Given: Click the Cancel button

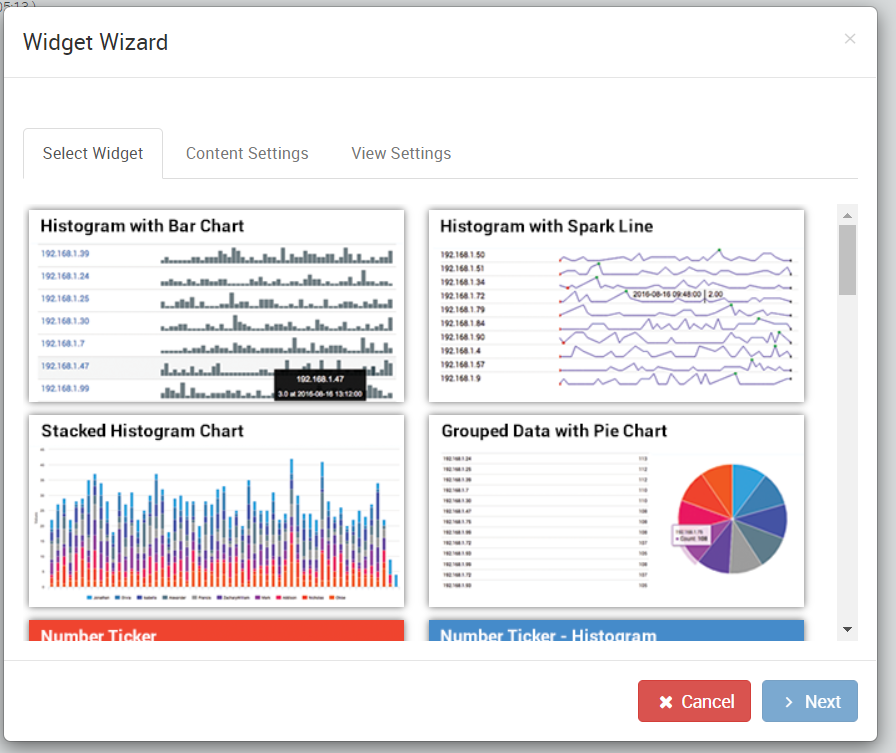Looking at the screenshot, I should (x=694, y=701).
